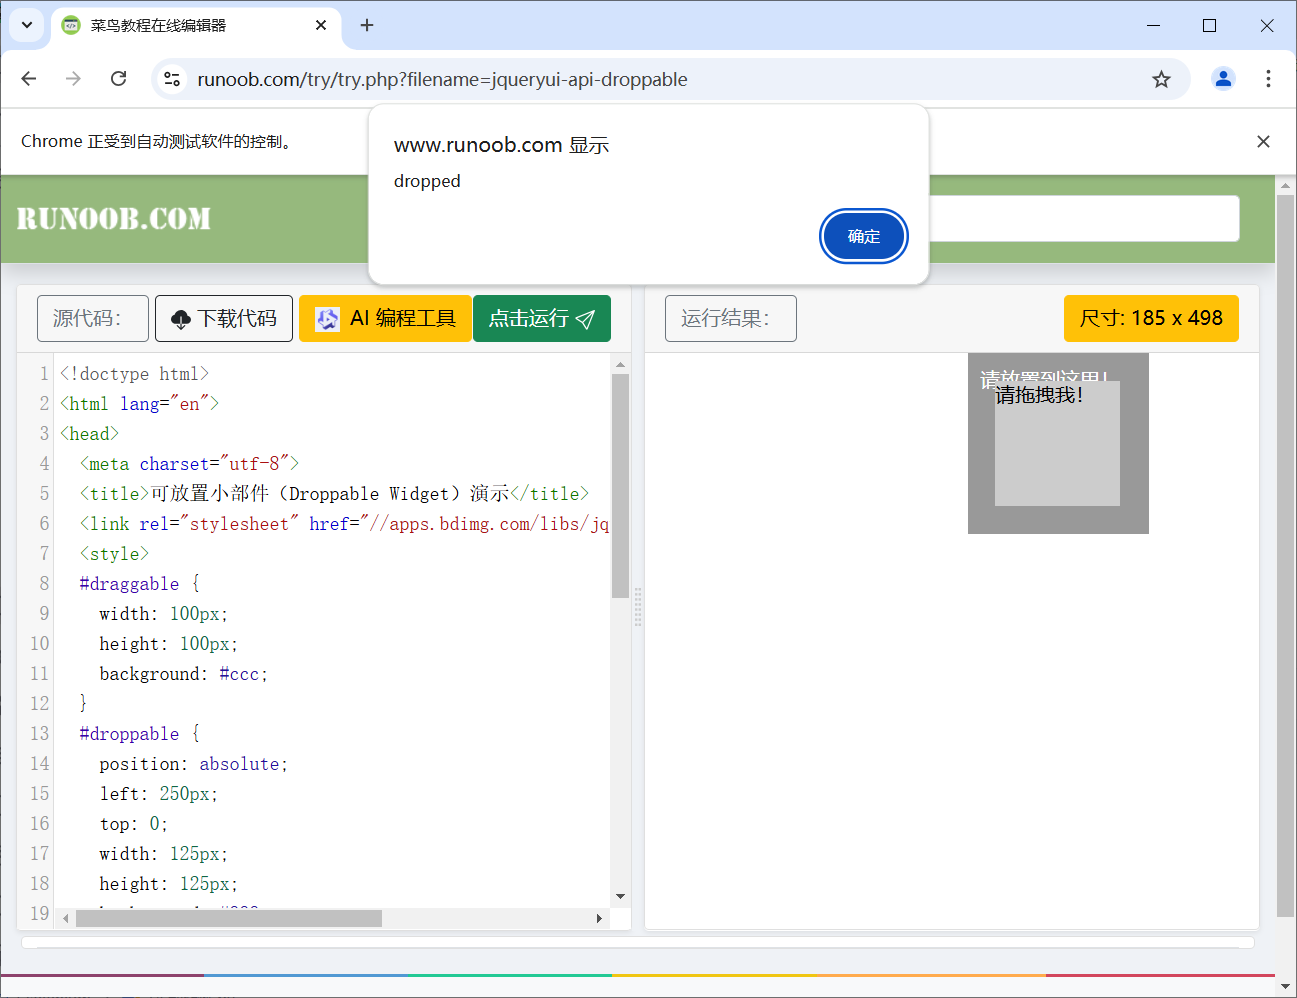
Task: Dismiss the automated test software infobar
Action: [1263, 142]
